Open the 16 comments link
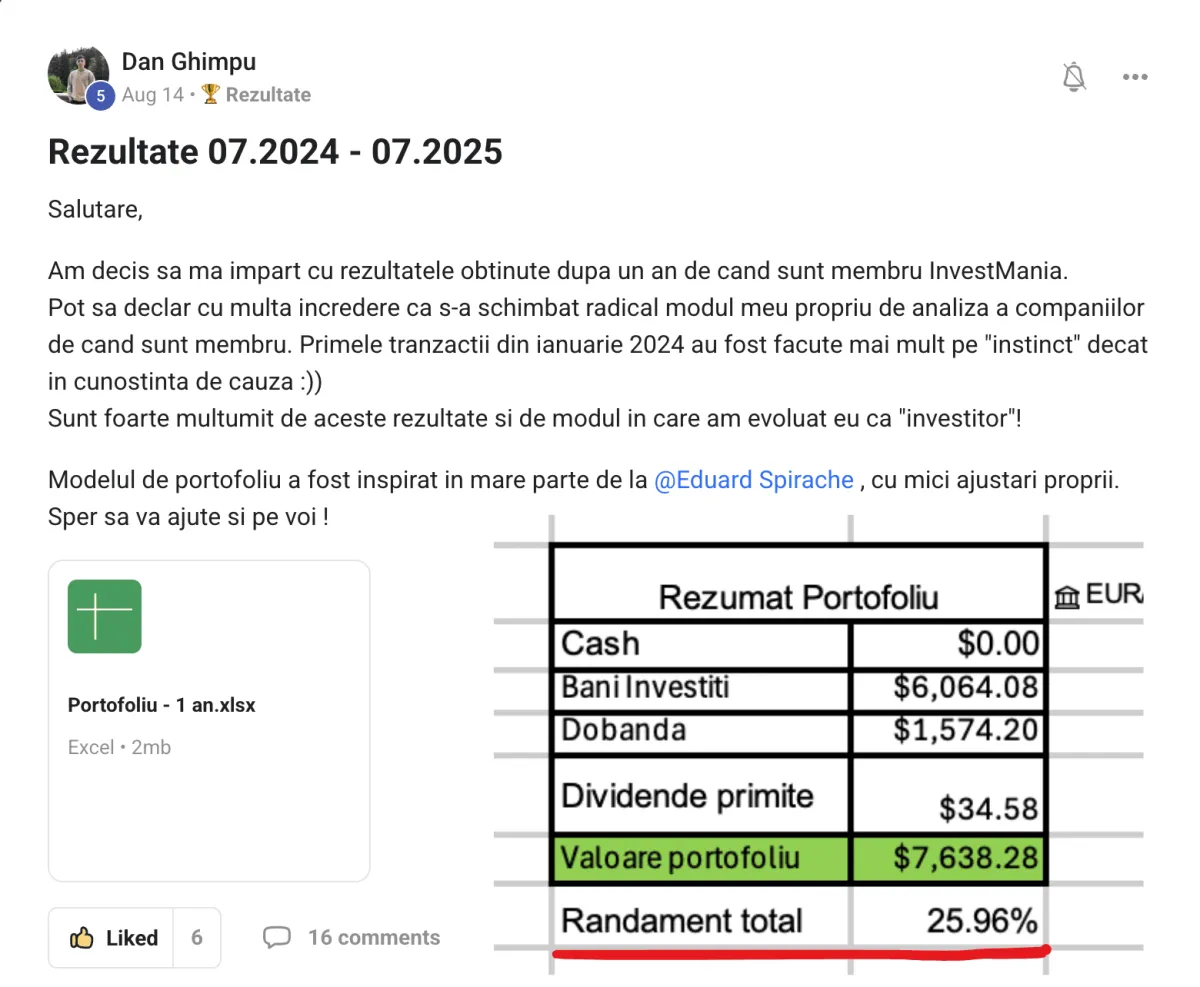 tap(374, 938)
